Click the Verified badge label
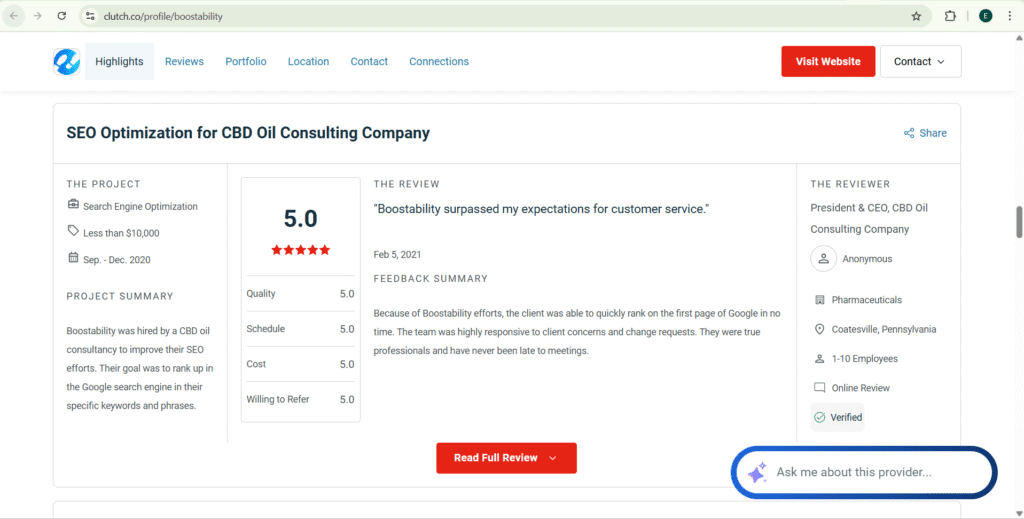Screen dimensions: 1024x519 846,417
